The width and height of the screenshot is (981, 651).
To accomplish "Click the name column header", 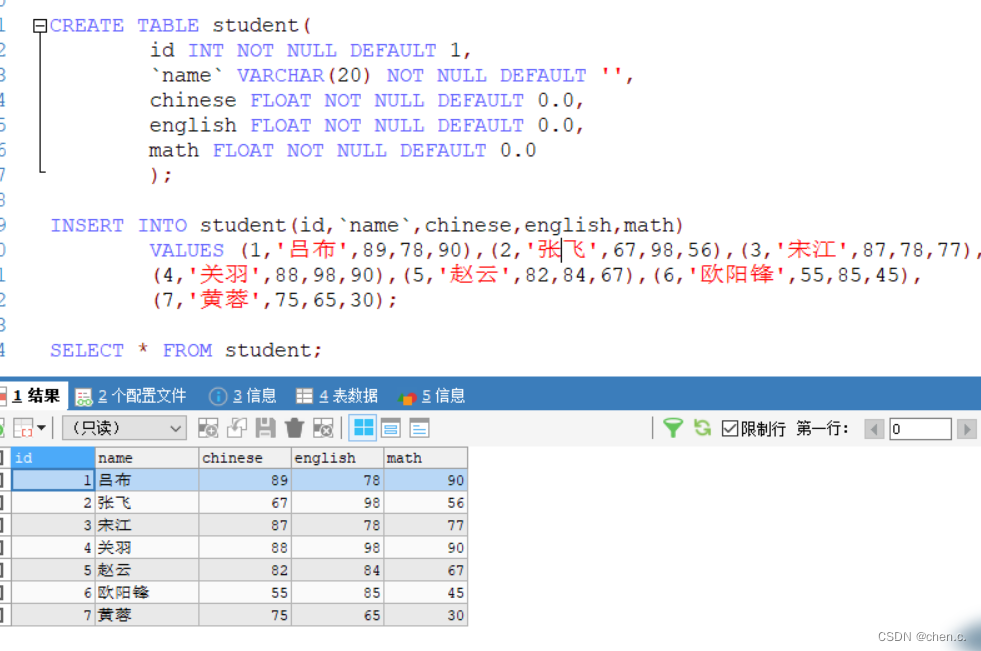I will (x=146, y=458).
